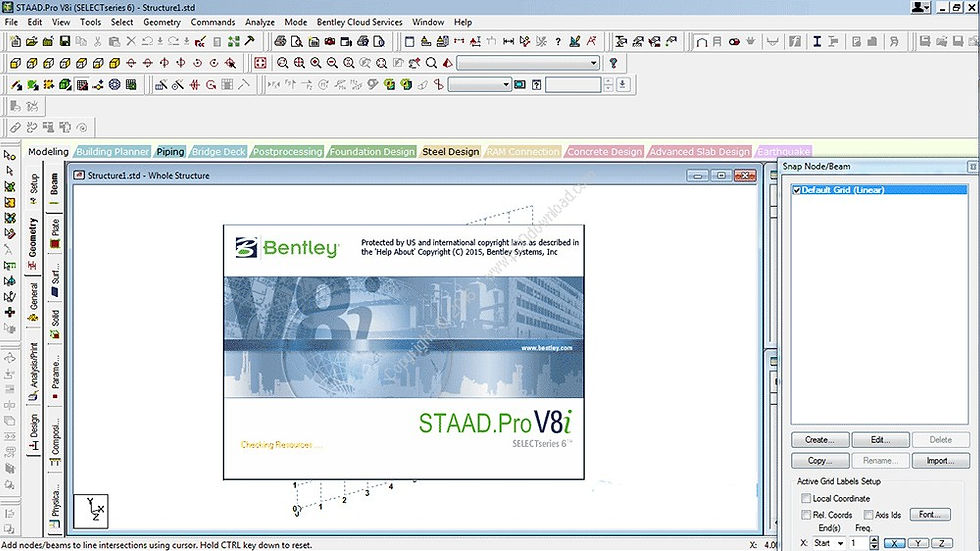Toggle the X axis label button
Viewport: 980px width, 551px height.
pos(894,544)
